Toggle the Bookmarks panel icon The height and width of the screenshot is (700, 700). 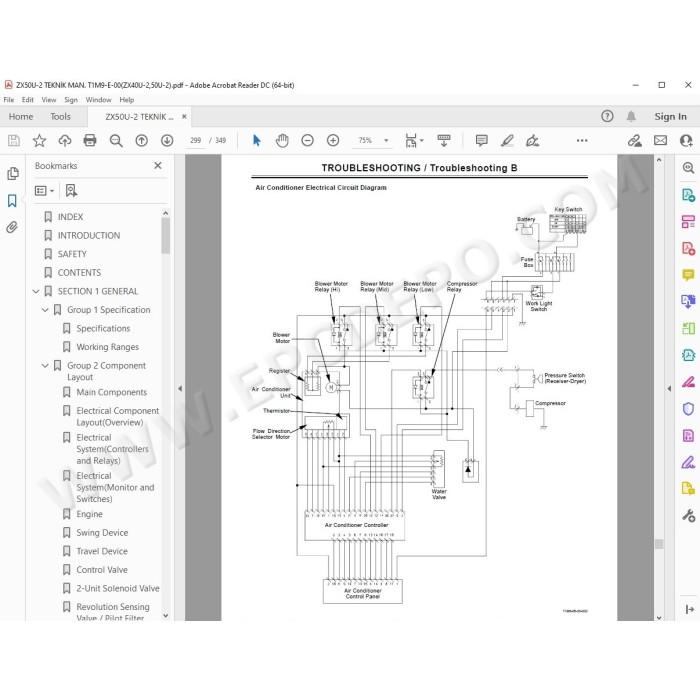tap(12, 200)
